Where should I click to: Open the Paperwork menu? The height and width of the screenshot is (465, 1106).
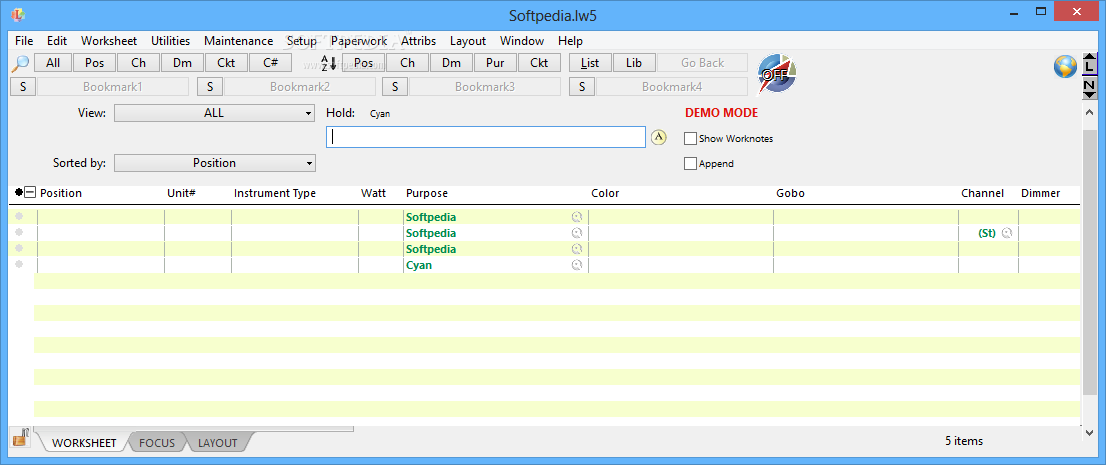tap(359, 41)
